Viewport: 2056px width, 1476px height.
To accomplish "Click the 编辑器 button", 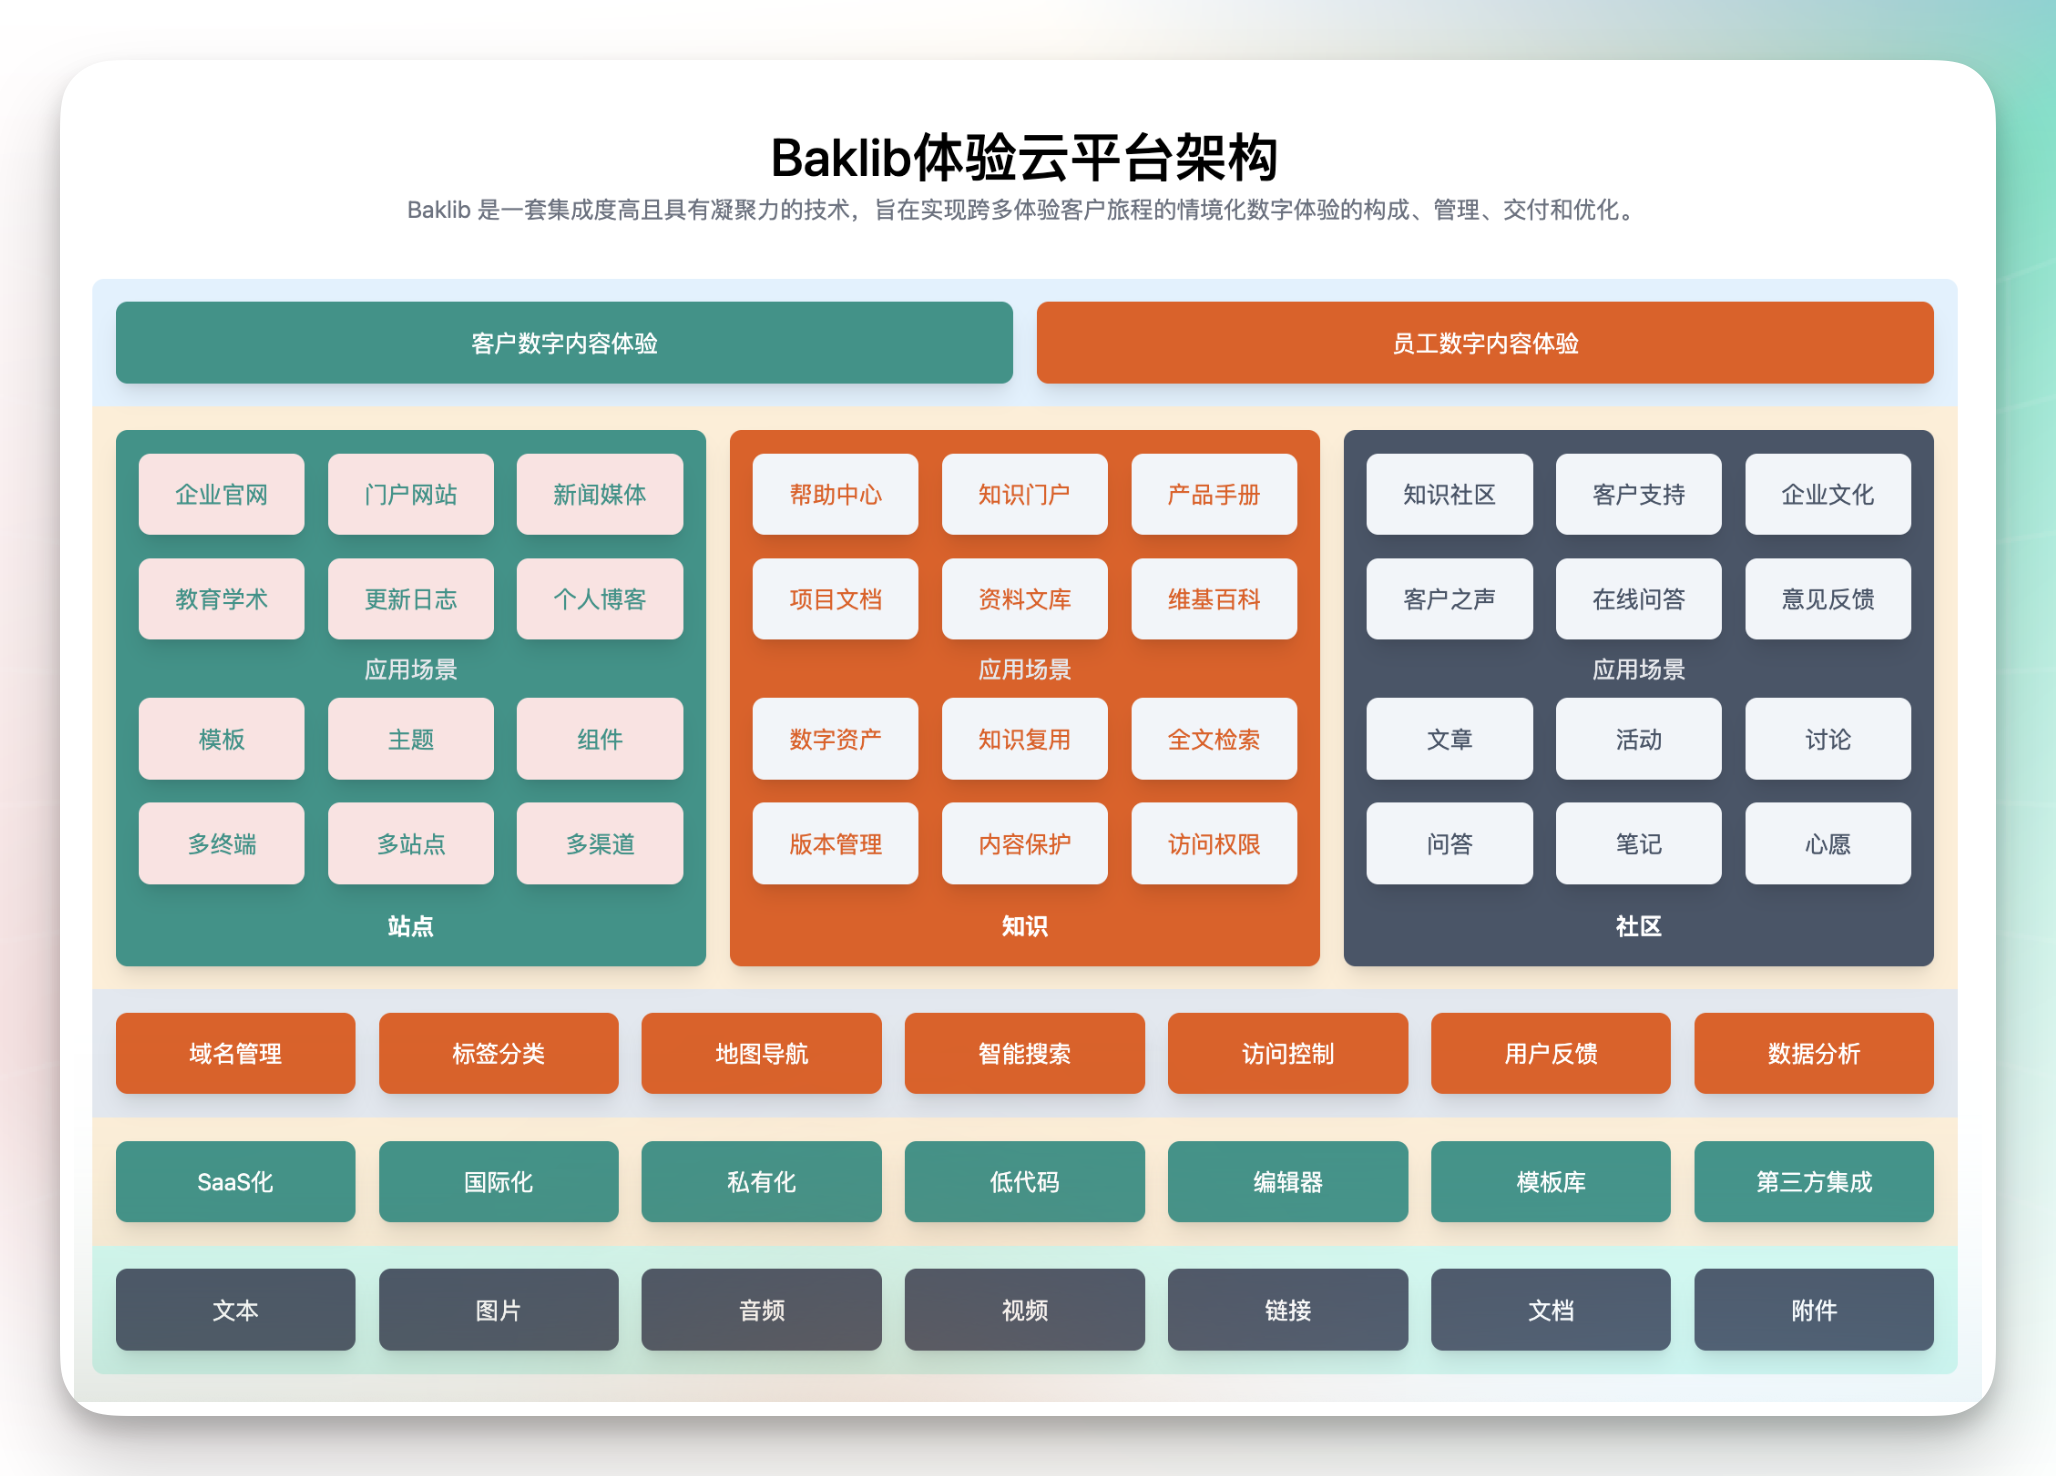I will coord(1288,1182).
